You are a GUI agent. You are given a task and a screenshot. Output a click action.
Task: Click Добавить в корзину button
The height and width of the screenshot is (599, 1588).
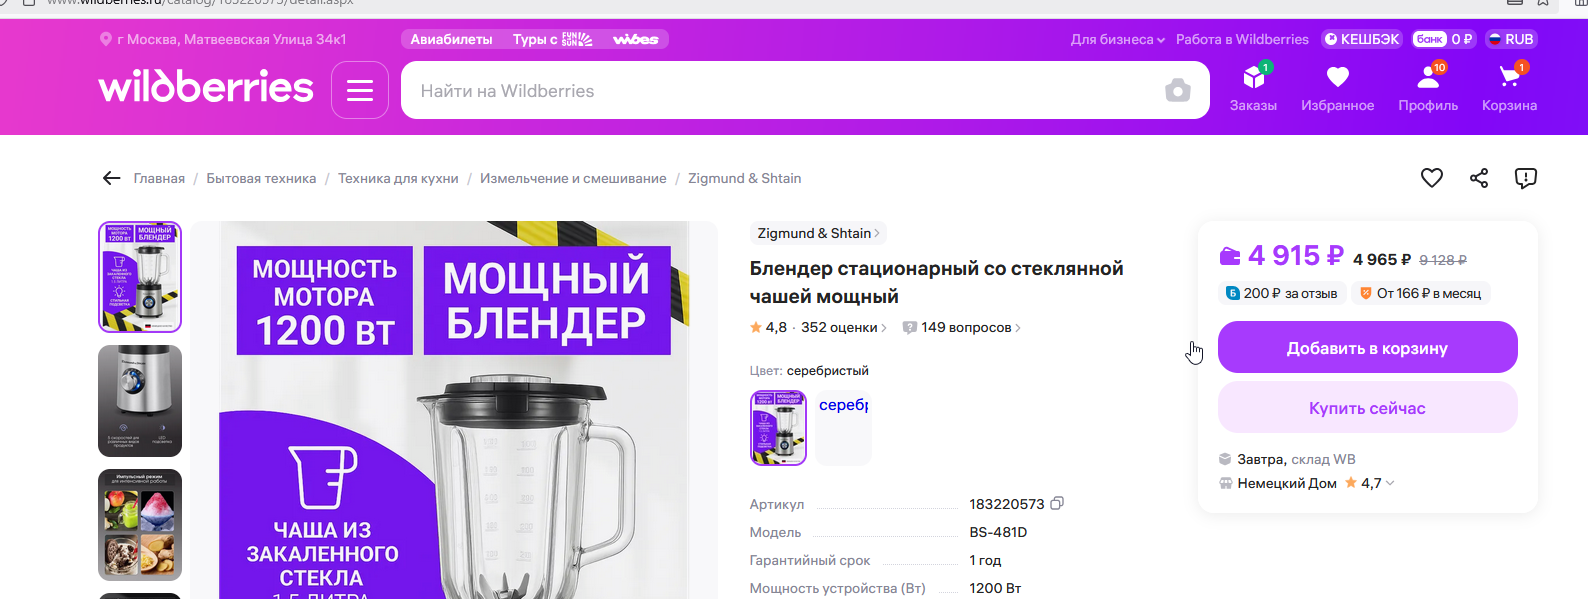click(1367, 348)
